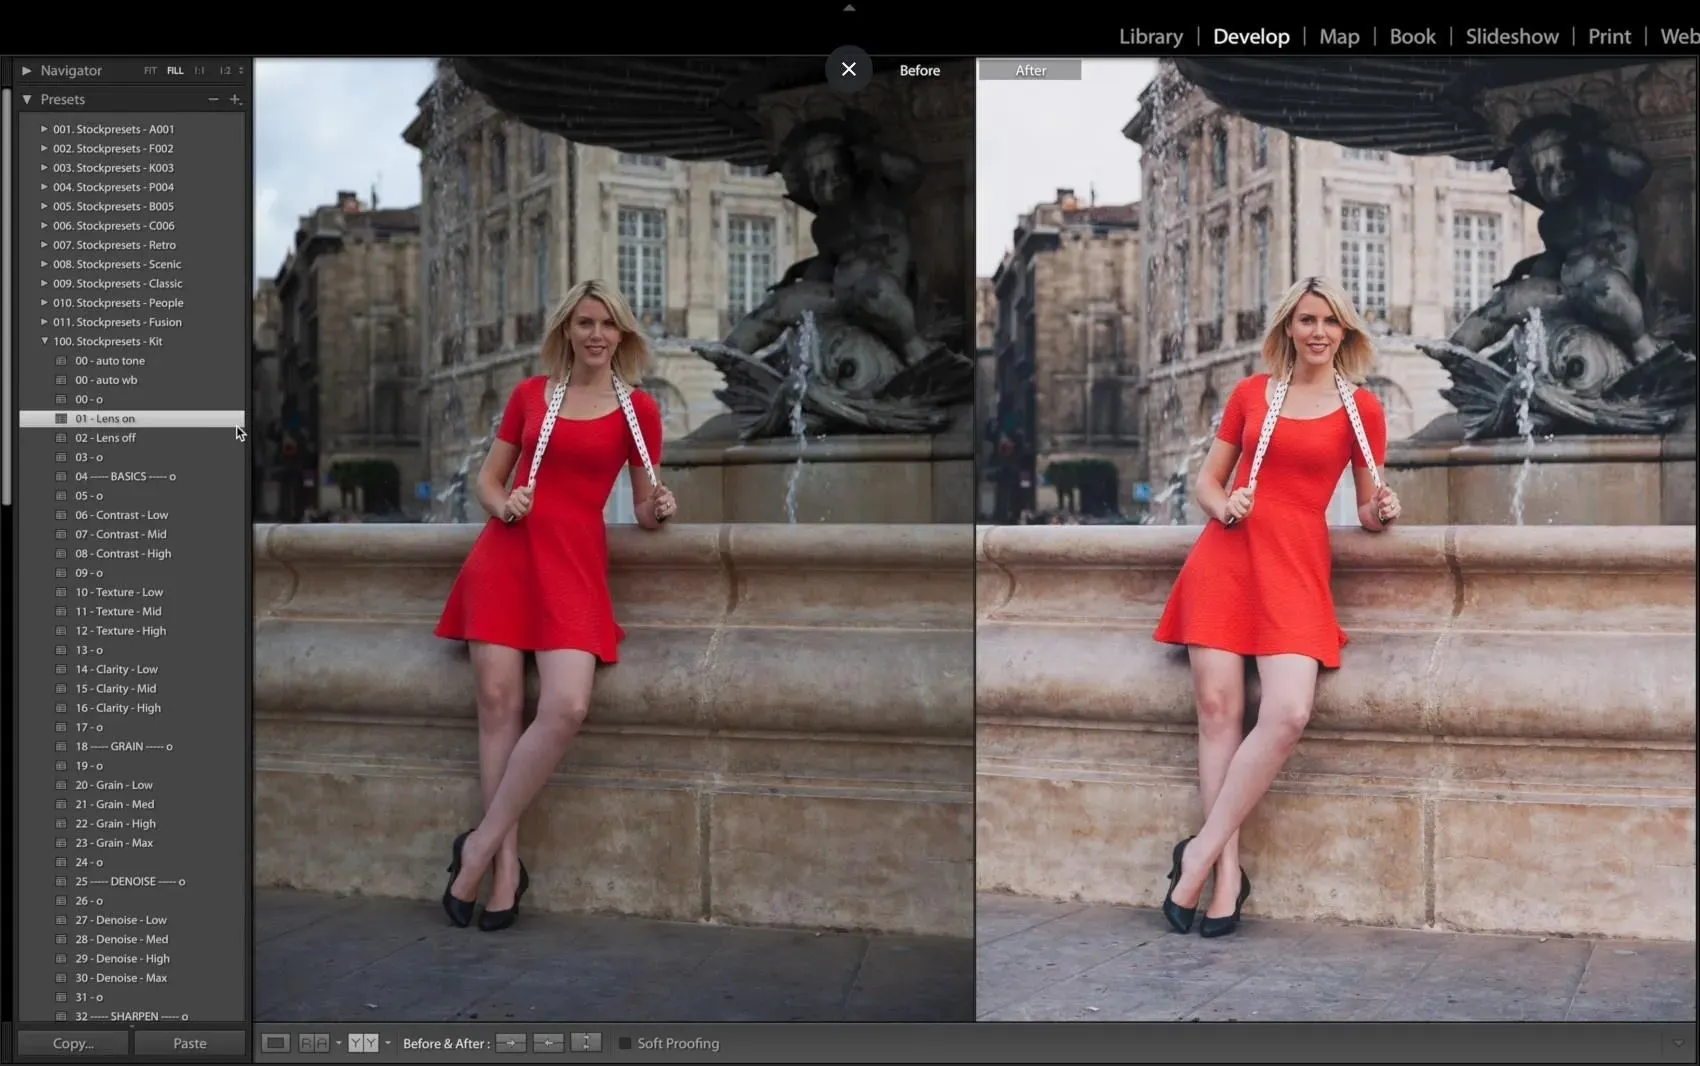This screenshot has width=1700, height=1066.
Task: Show top panel via arrow at top edge
Action: click(849, 7)
